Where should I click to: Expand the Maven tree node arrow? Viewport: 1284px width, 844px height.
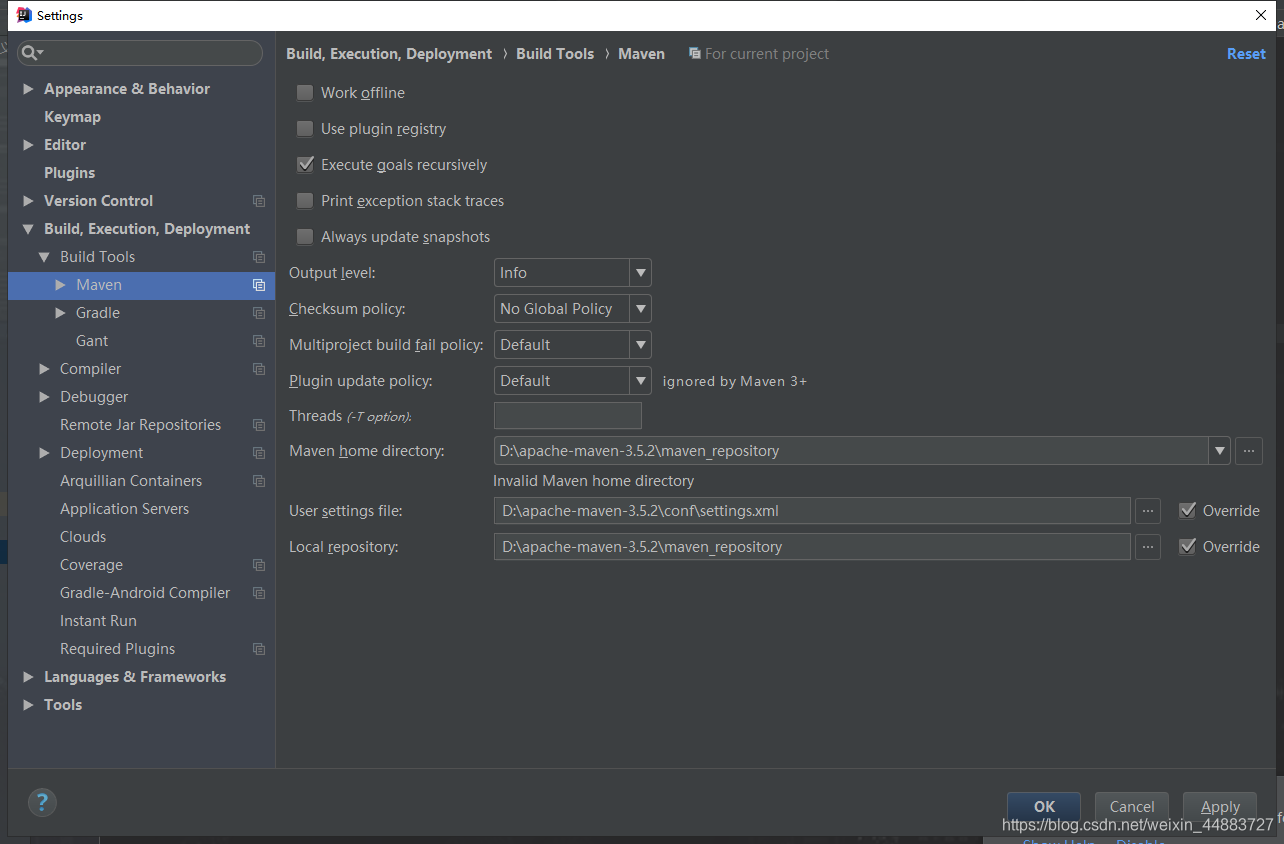coord(60,285)
